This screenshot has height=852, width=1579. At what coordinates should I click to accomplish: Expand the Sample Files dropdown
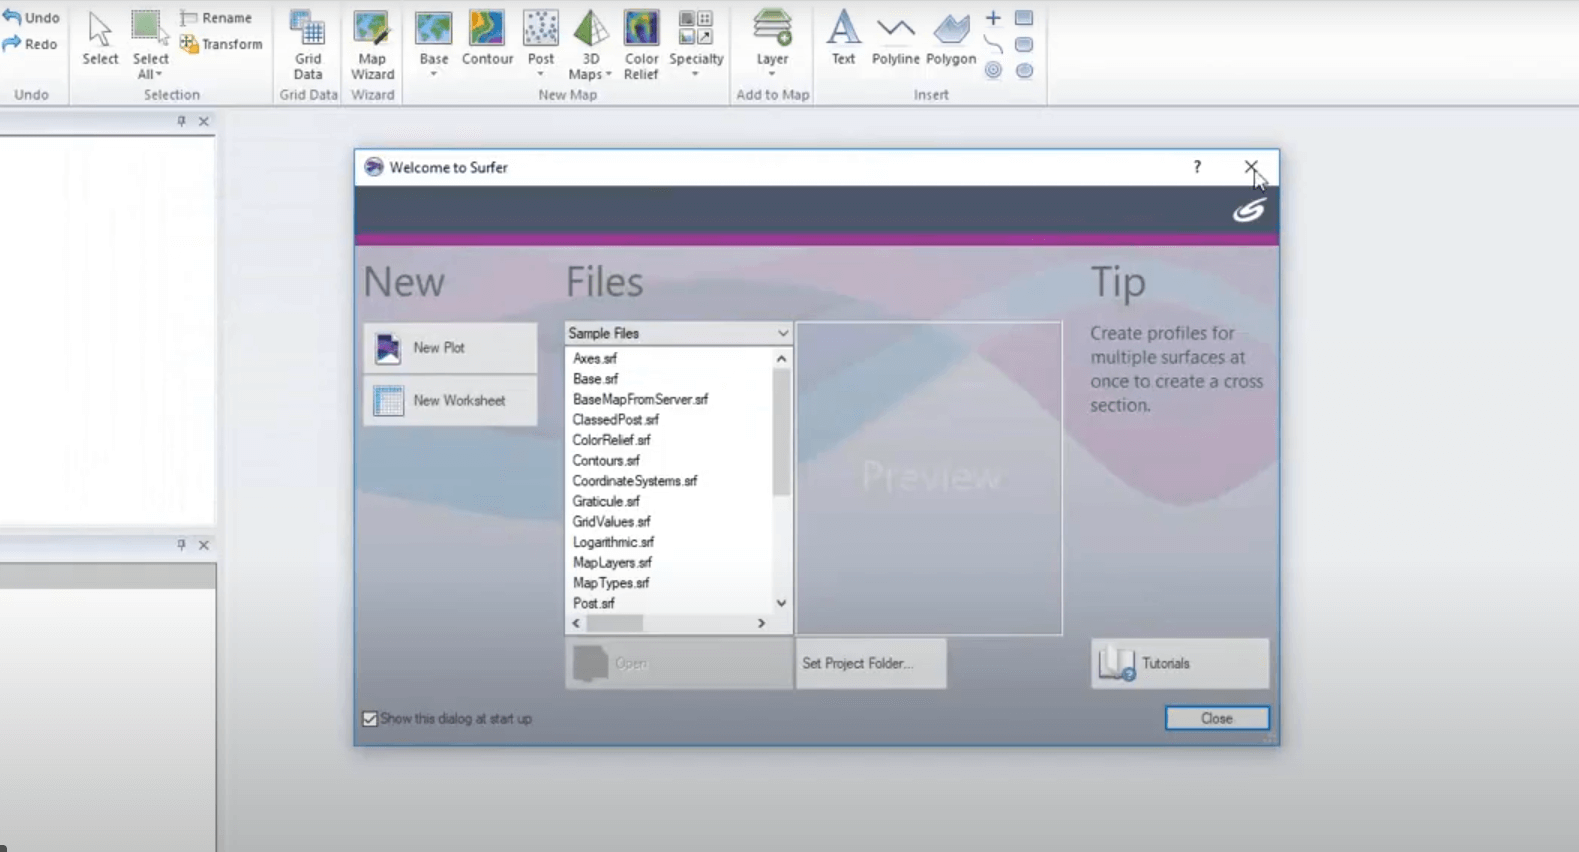click(x=782, y=333)
